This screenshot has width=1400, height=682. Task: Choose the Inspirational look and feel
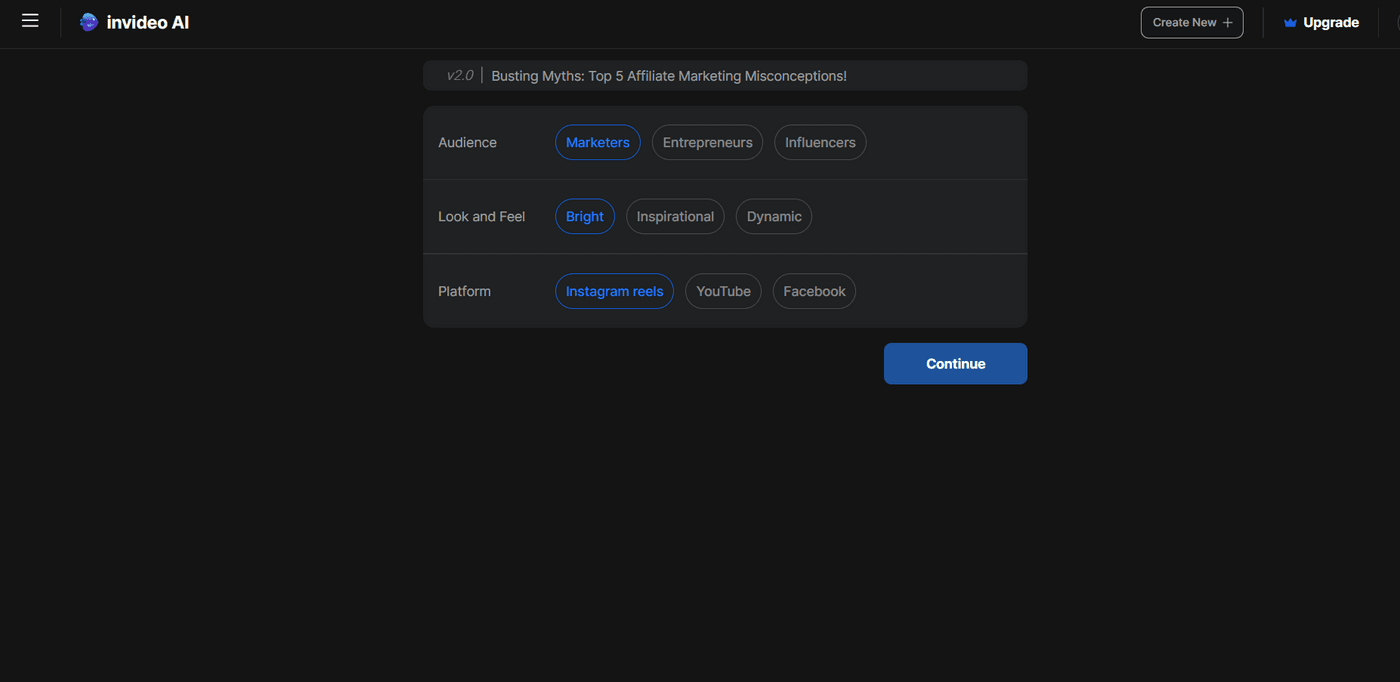tap(675, 216)
